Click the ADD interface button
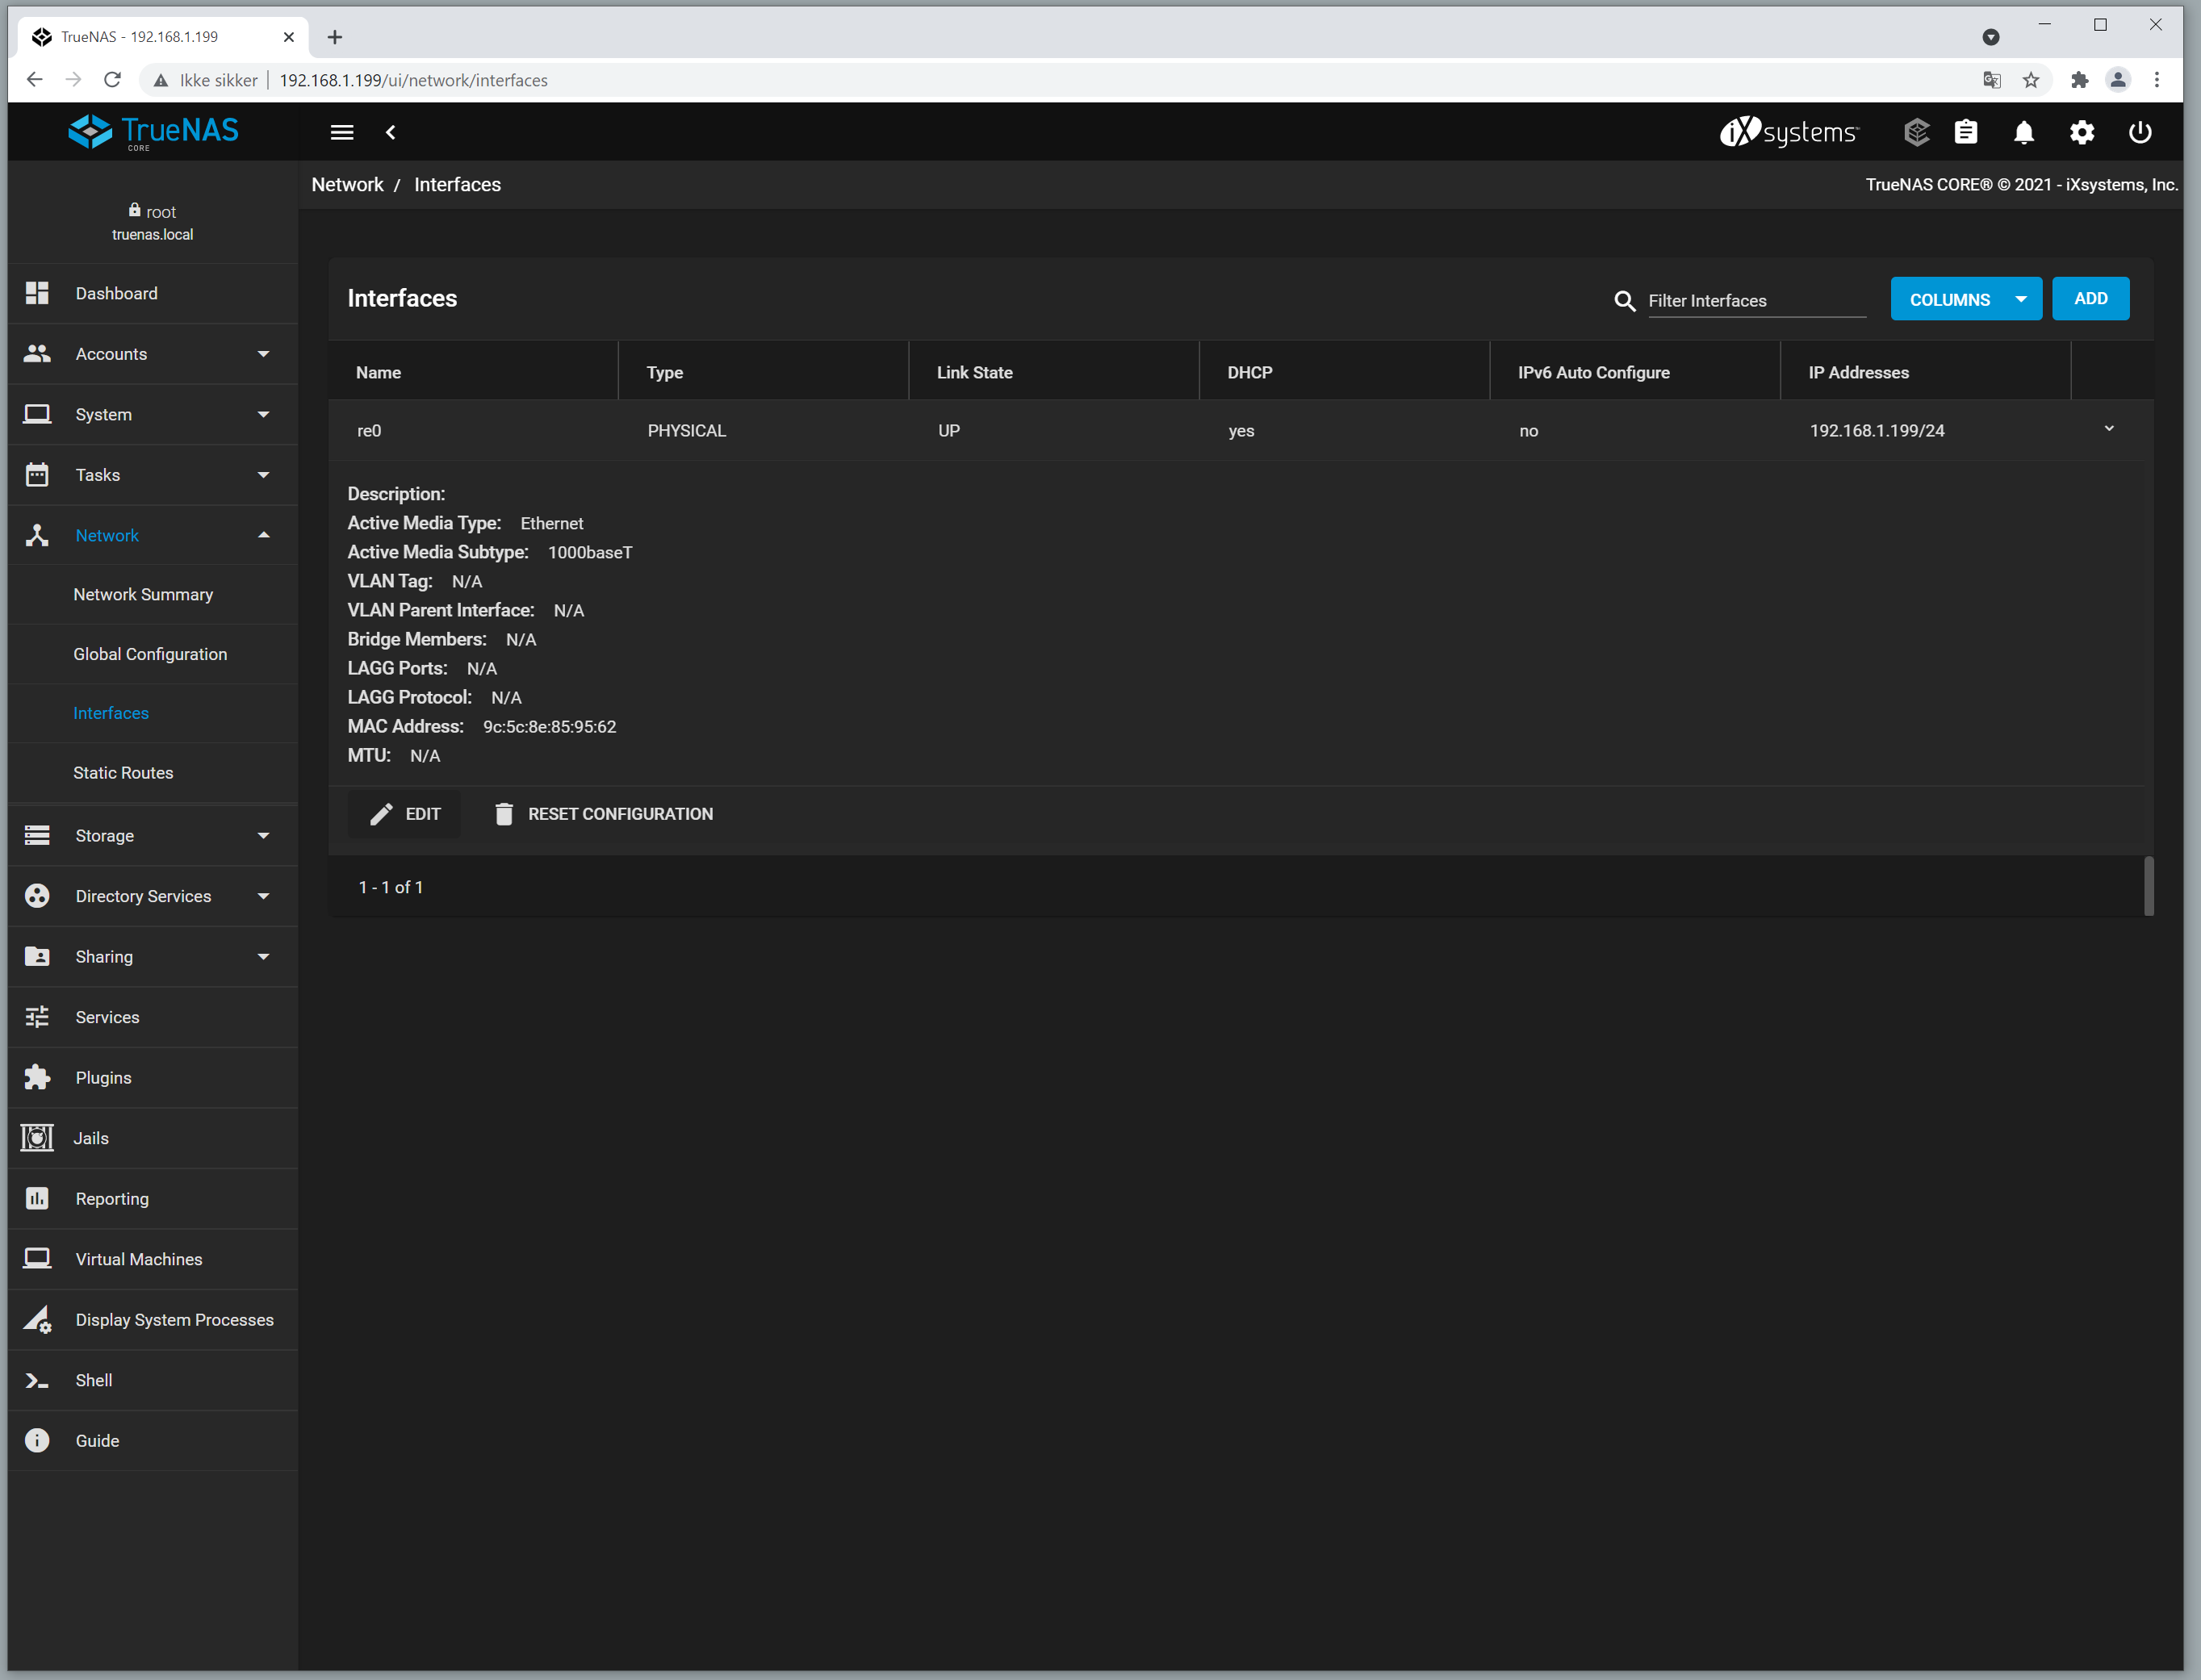2201x1680 pixels. 2090,299
